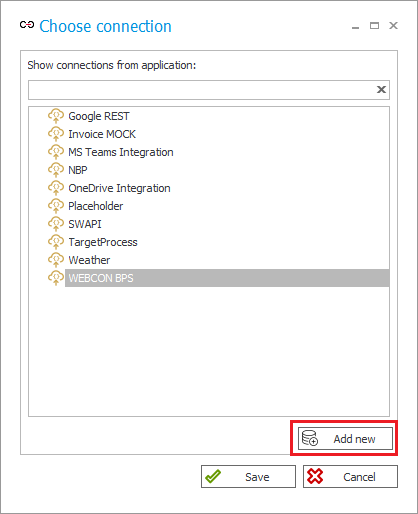Cancel the connection dialog
Viewport: 418px width, 514px height.
[350, 477]
